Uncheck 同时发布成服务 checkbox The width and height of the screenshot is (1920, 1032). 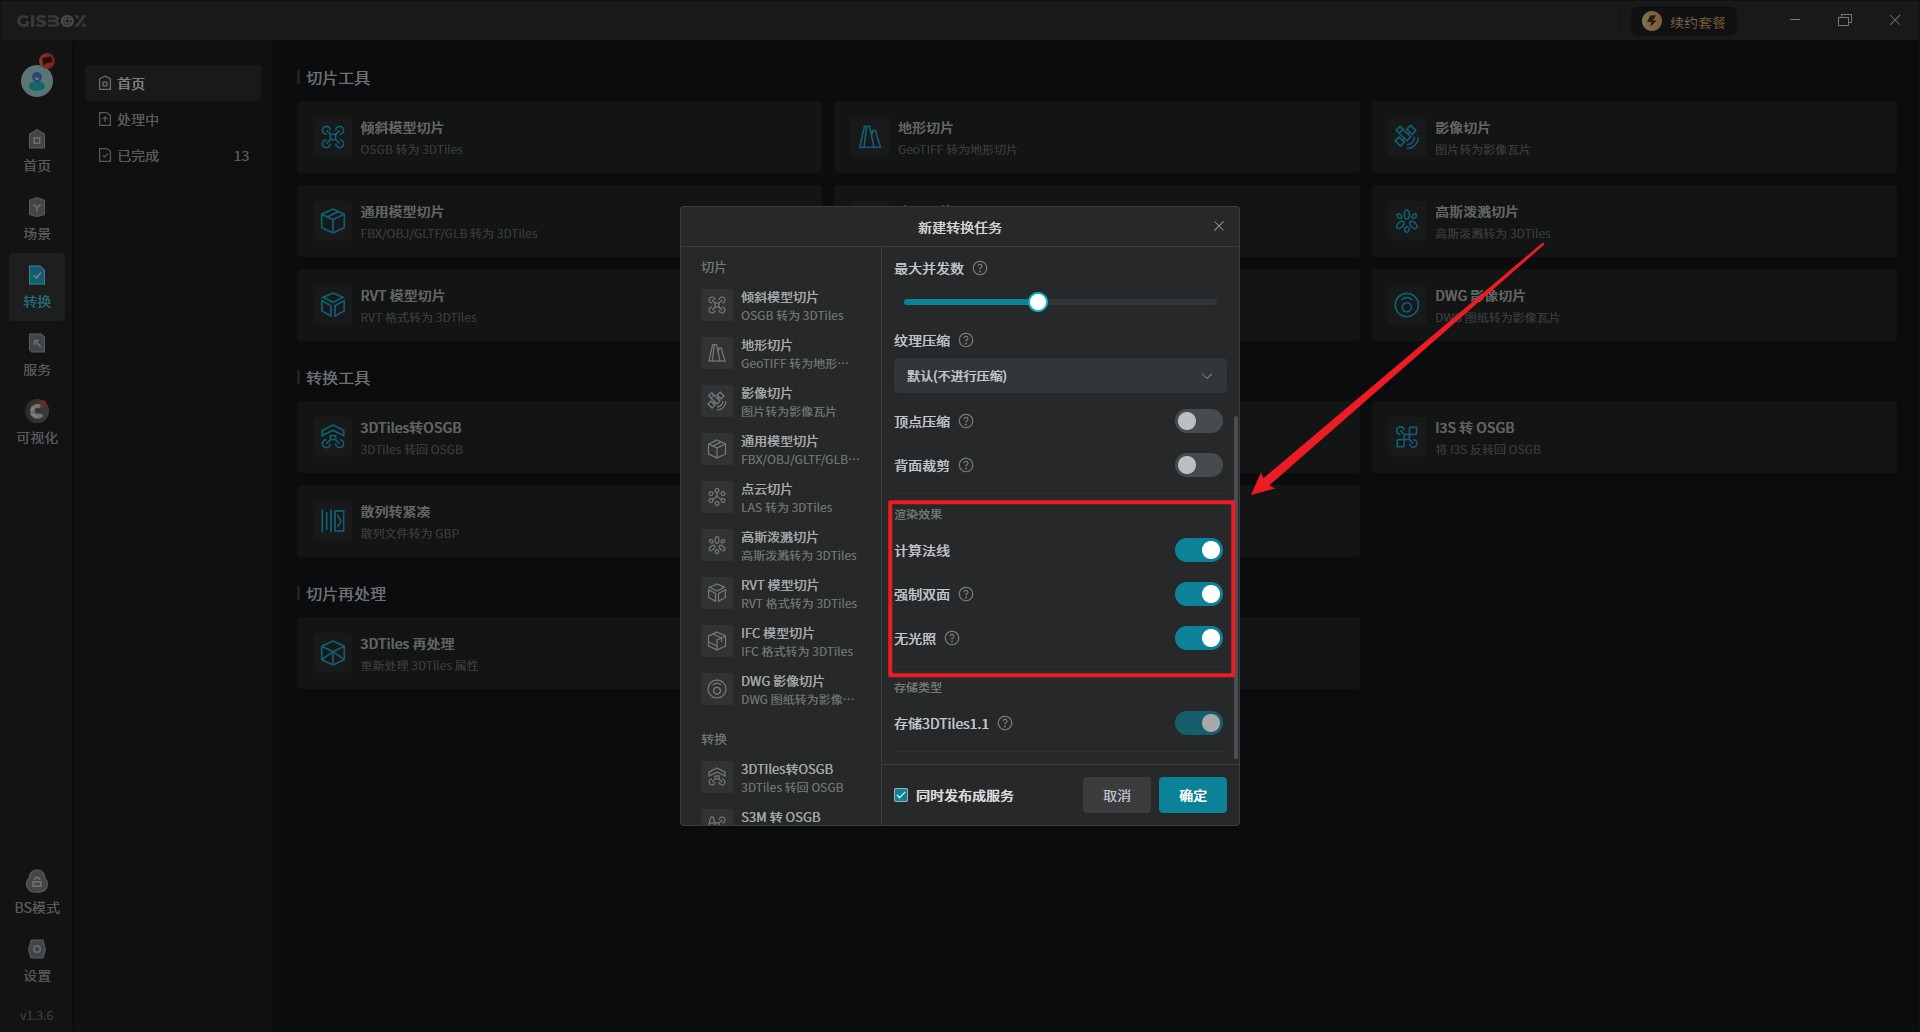point(901,796)
